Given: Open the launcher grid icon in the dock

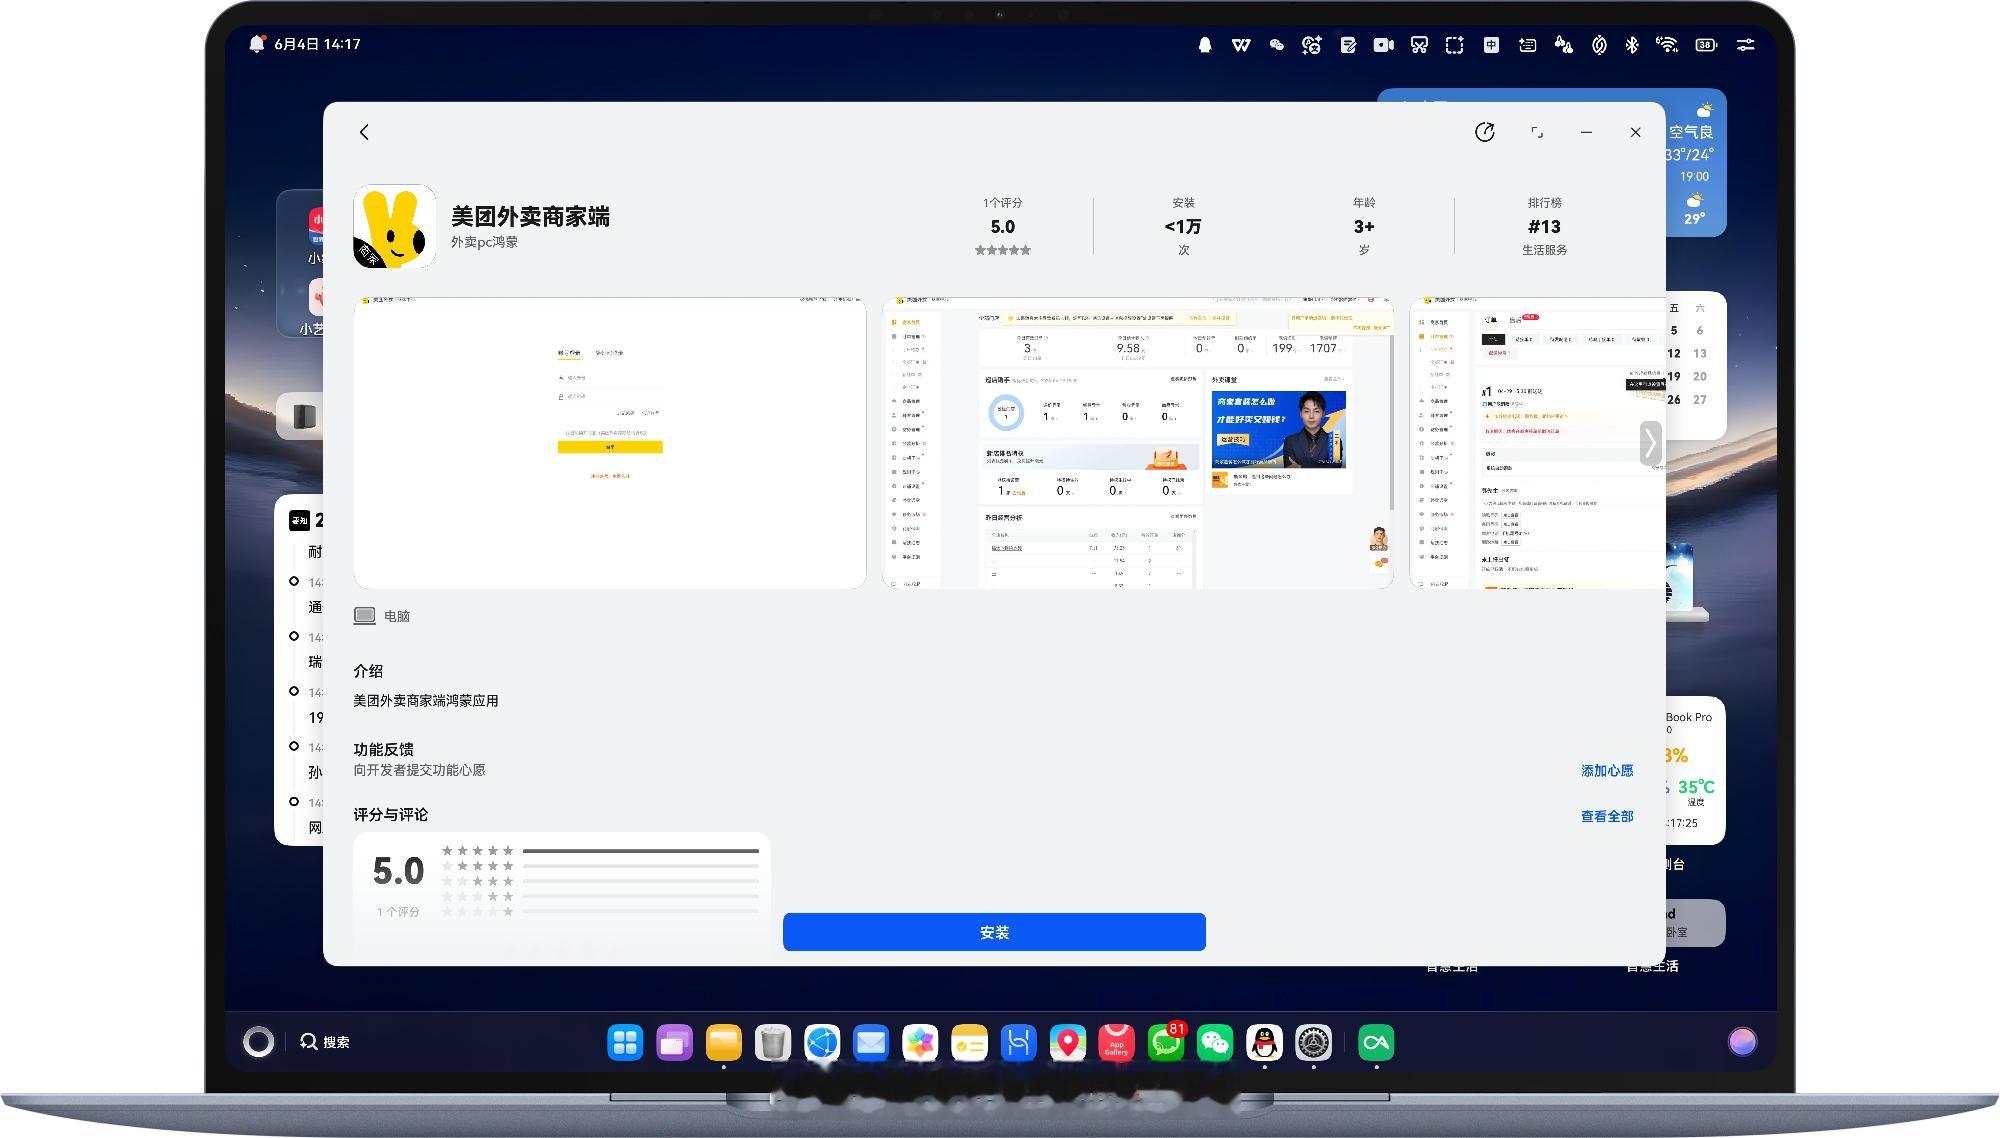Looking at the screenshot, I should (x=625, y=1043).
